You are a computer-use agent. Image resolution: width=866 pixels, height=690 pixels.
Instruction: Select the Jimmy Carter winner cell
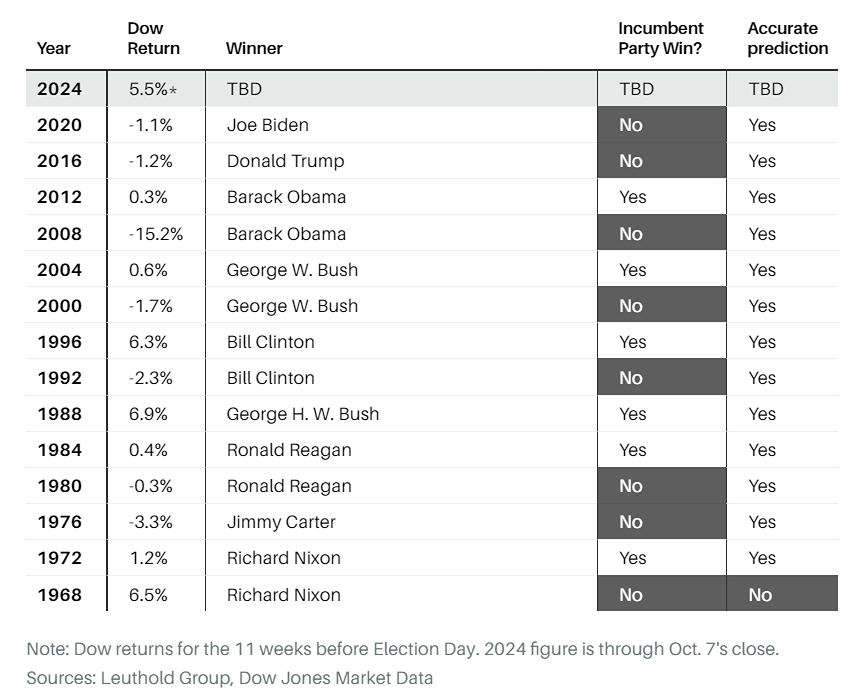point(281,522)
